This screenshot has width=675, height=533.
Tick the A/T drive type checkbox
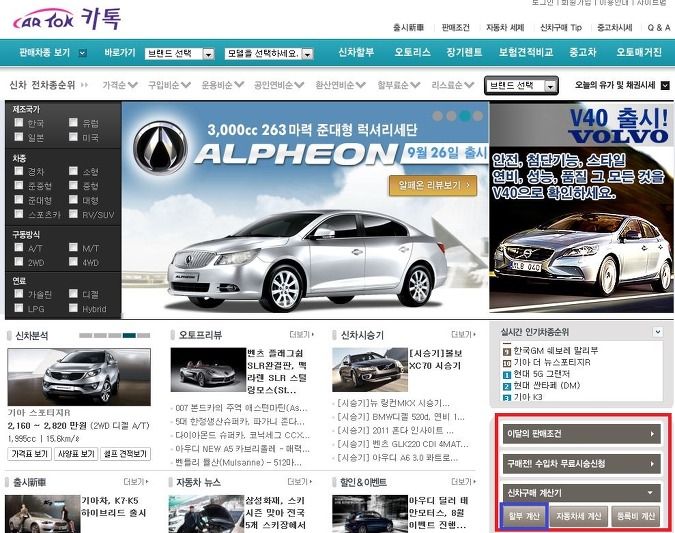(19, 247)
